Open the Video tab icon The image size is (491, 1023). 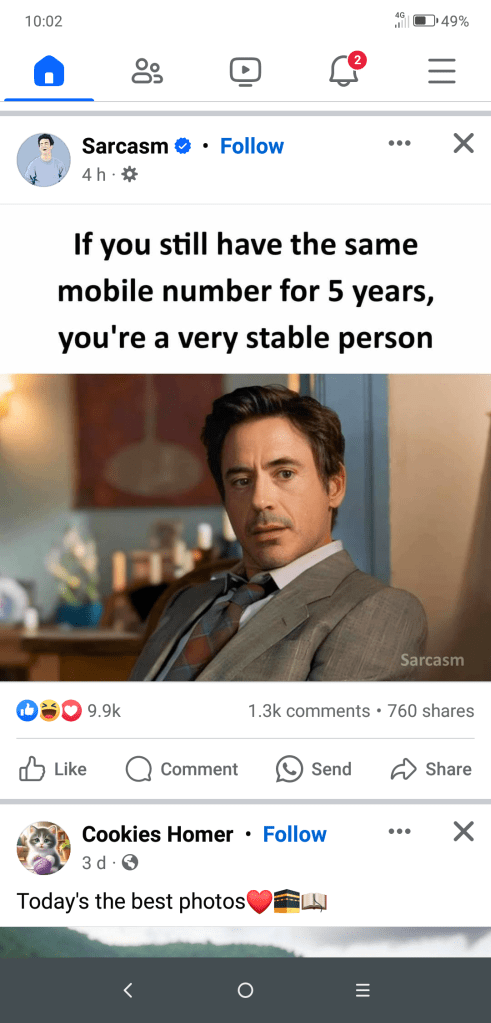click(245, 71)
